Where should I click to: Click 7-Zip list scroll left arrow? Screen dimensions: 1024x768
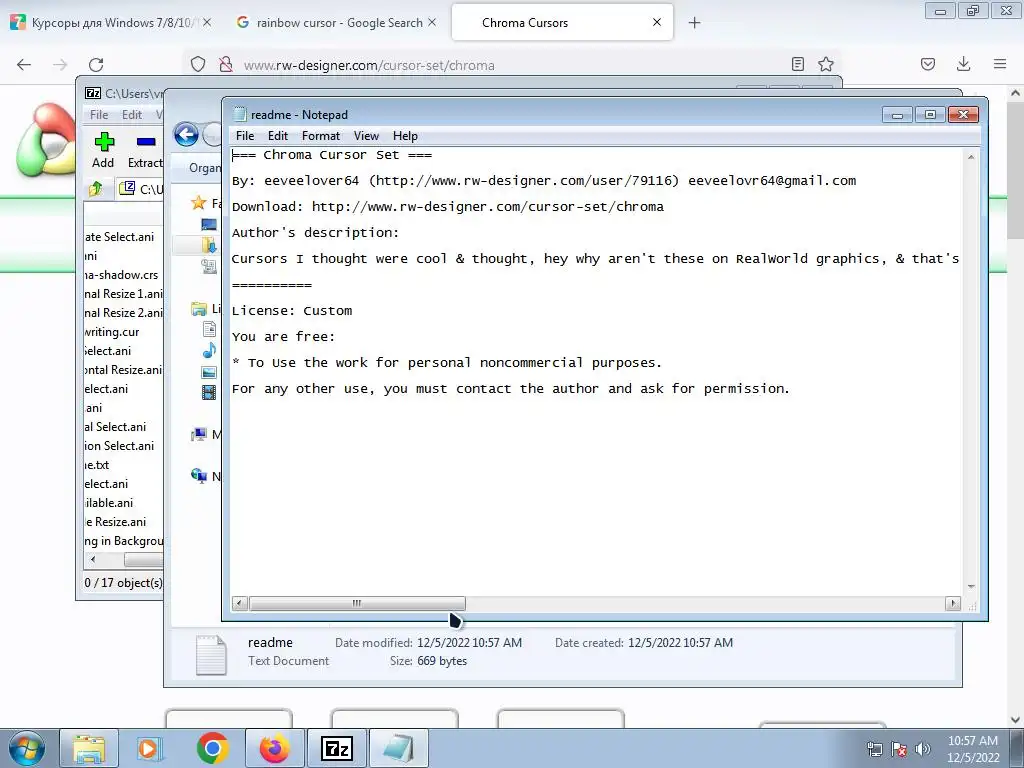(93, 560)
